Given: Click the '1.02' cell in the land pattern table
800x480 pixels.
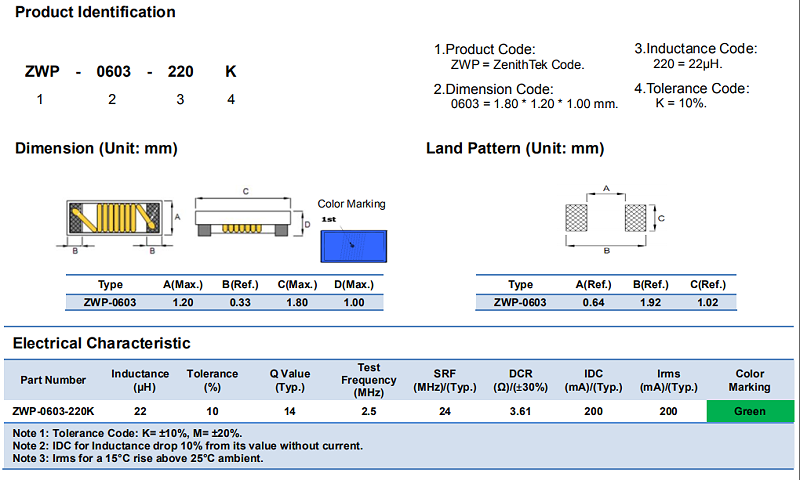Looking at the screenshot, I should (708, 302).
